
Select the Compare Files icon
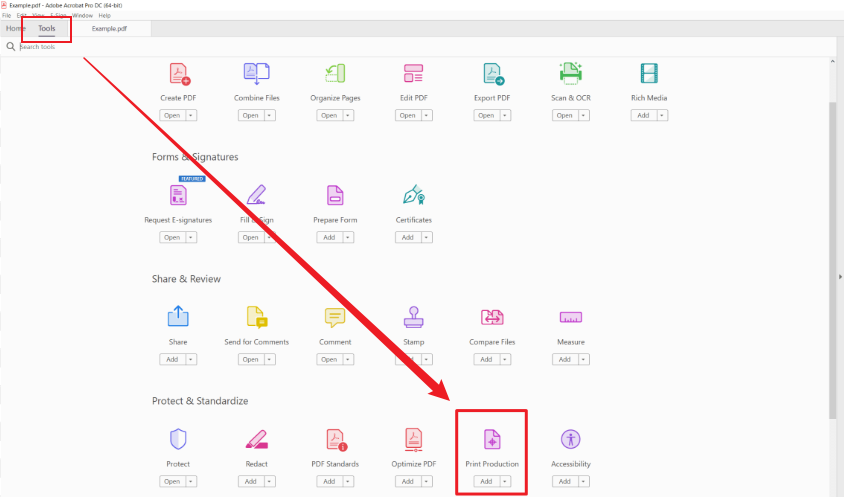[492, 317]
